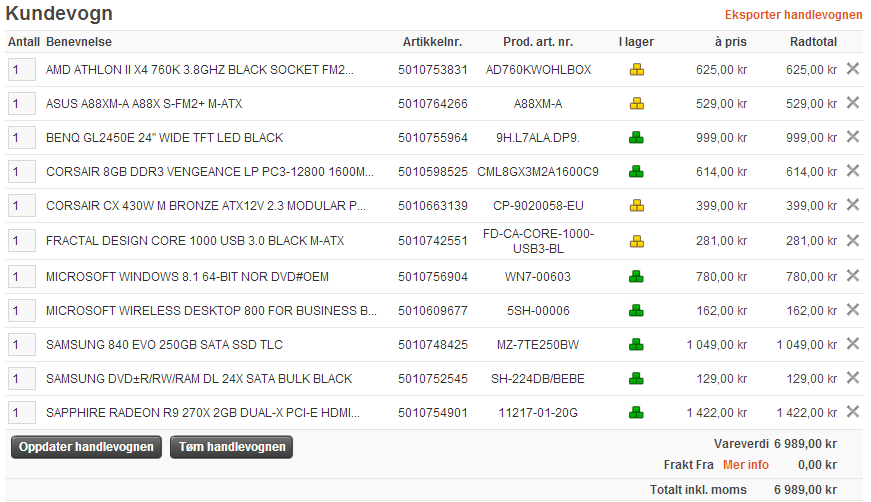Click quantity field for Windows 8.1
The height and width of the screenshot is (502, 871).
click(22, 277)
